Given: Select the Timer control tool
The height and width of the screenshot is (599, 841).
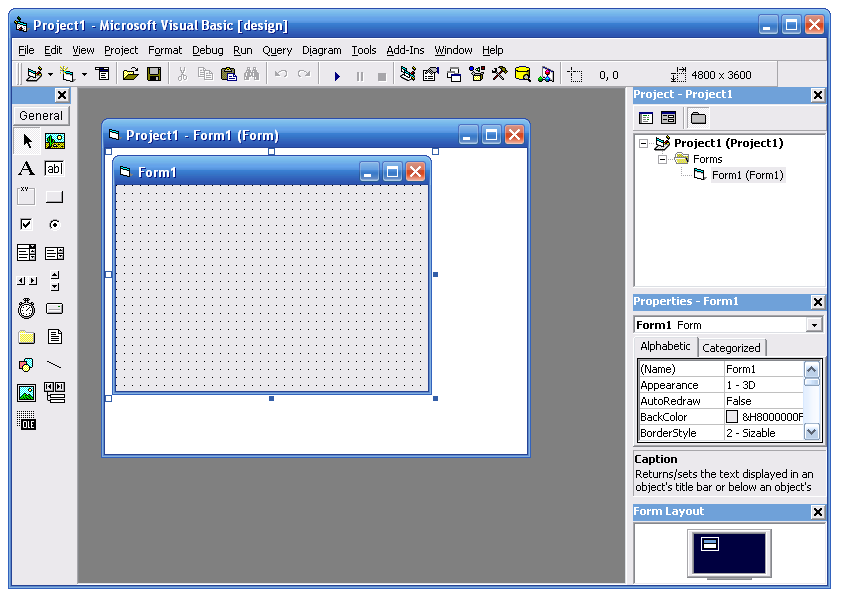Looking at the screenshot, I should coord(26,309).
